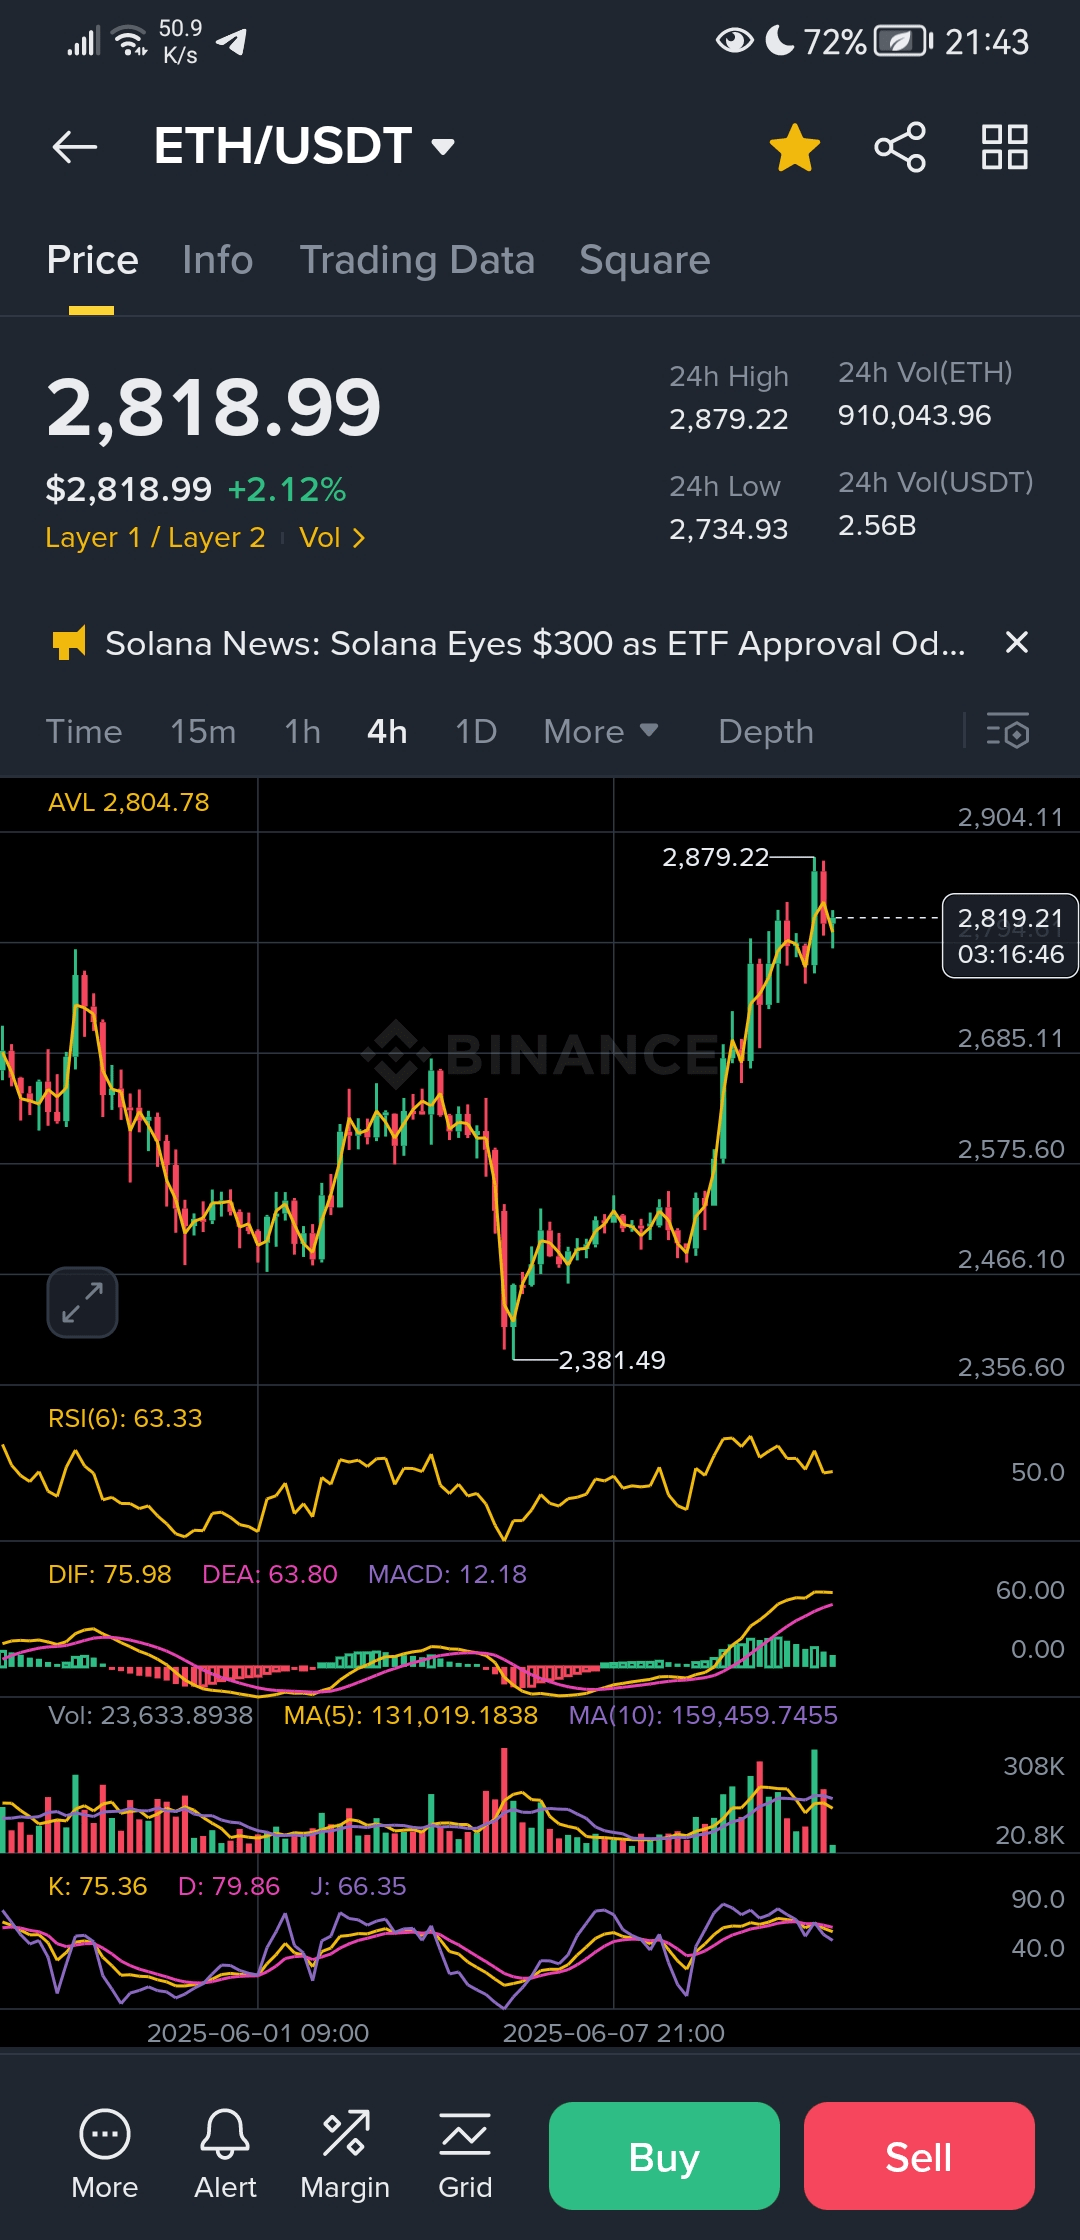Screen dimensions: 1080x2240
Task: Tap the 24h Vol(USDT) value 2.56B
Action: click(877, 525)
